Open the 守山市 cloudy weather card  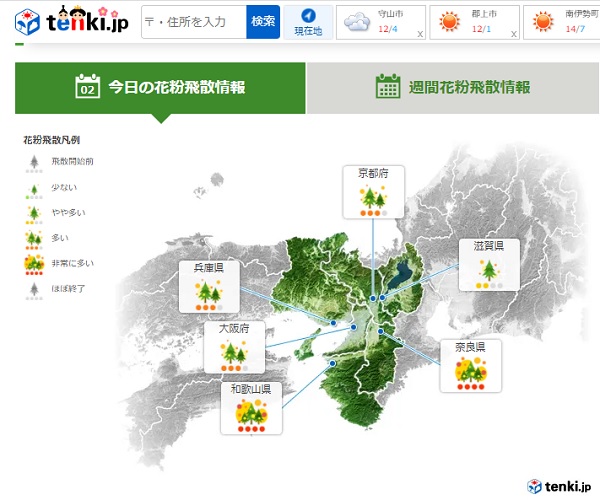pos(375,21)
